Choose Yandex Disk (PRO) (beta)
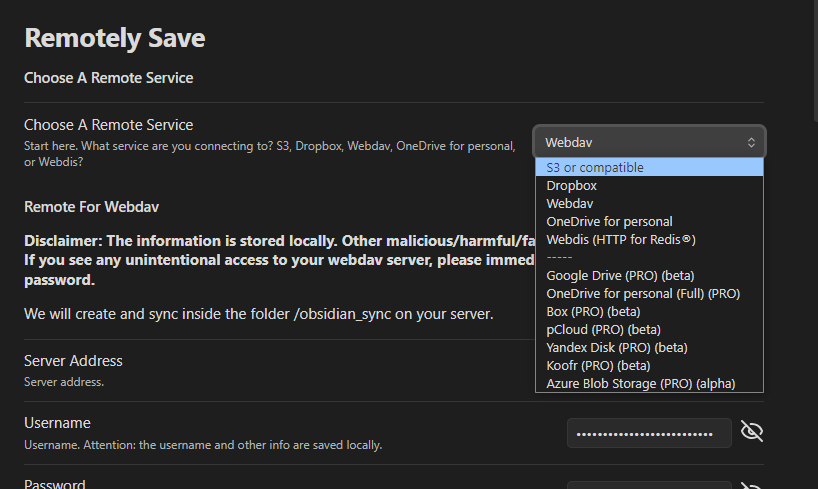This screenshot has width=818, height=489. tap(649, 348)
